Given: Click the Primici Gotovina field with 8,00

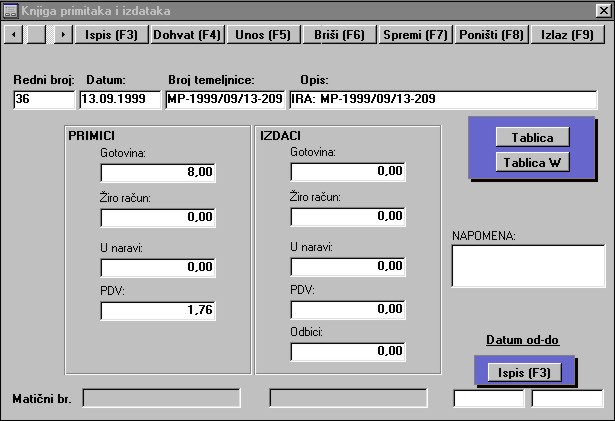Looking at the screenshot, I should pos(158,173).
